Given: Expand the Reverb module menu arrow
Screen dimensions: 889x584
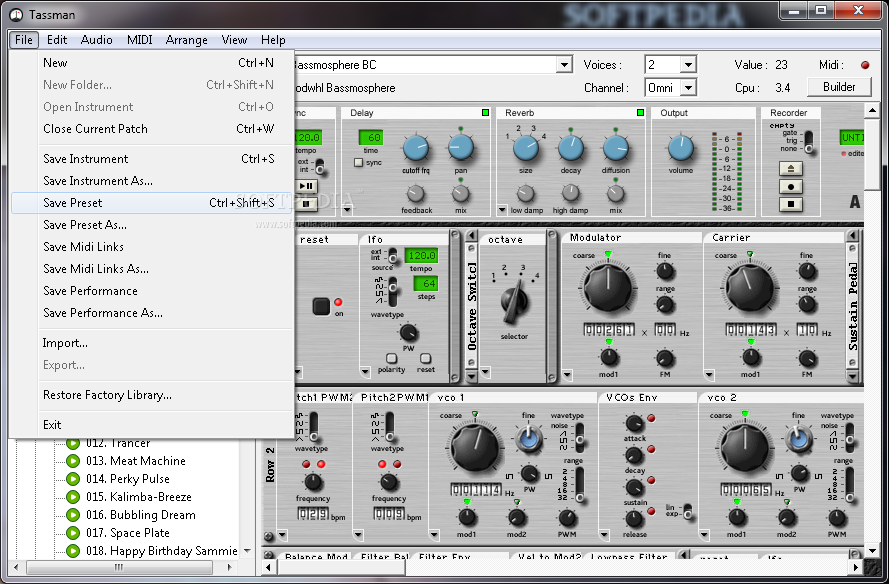Looking at the screenshot, I should pos(502,210).
